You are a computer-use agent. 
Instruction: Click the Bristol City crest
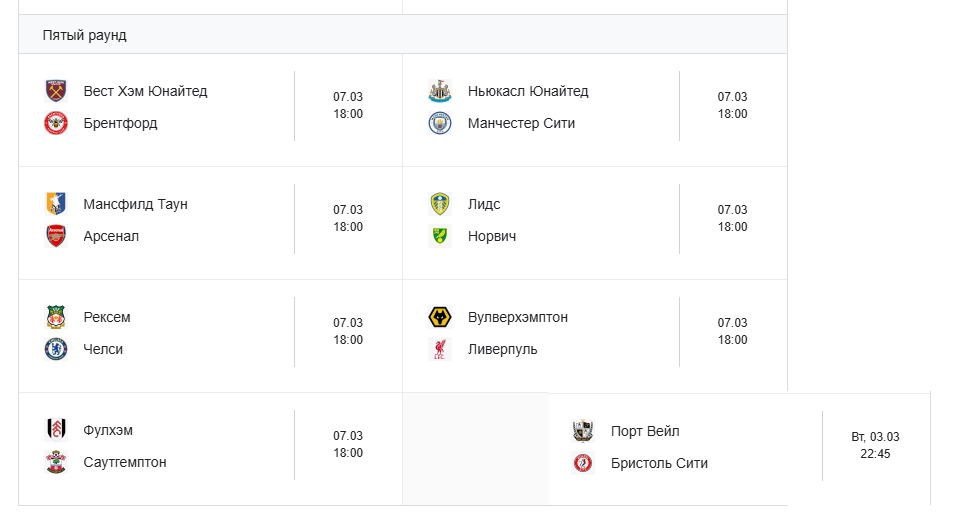tap(583, 463)
